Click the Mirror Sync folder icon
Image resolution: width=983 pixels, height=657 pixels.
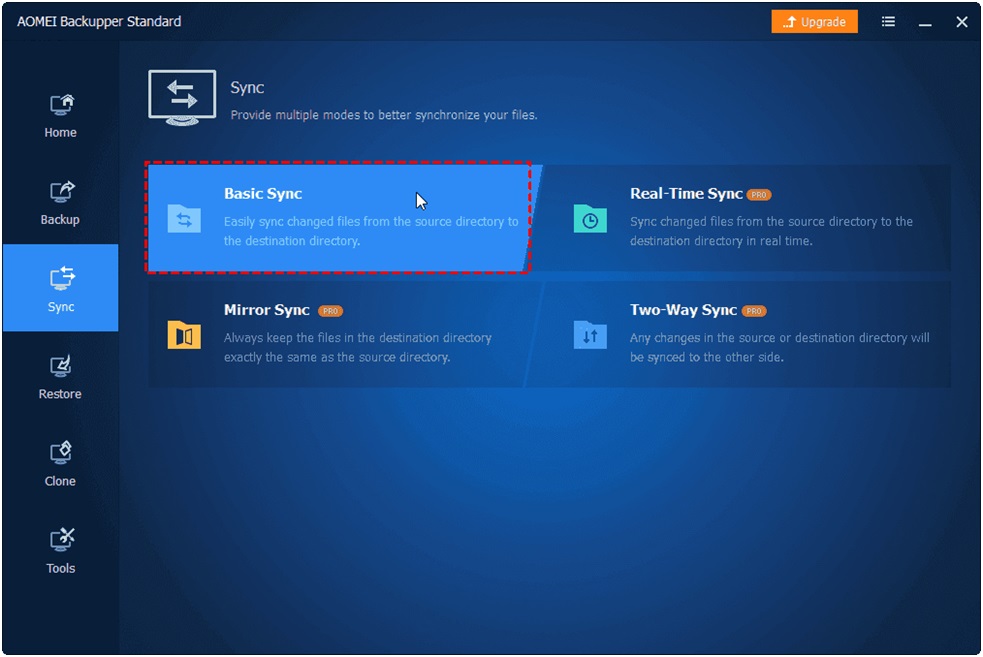[x=183, y=336]
